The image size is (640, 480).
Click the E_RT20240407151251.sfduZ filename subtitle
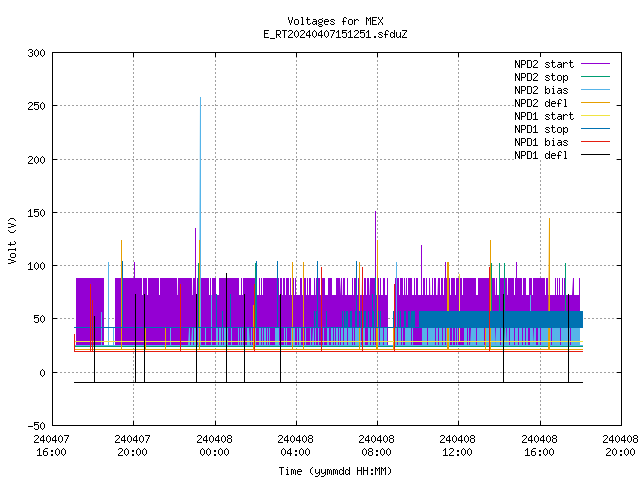click(x=335, y=34)
